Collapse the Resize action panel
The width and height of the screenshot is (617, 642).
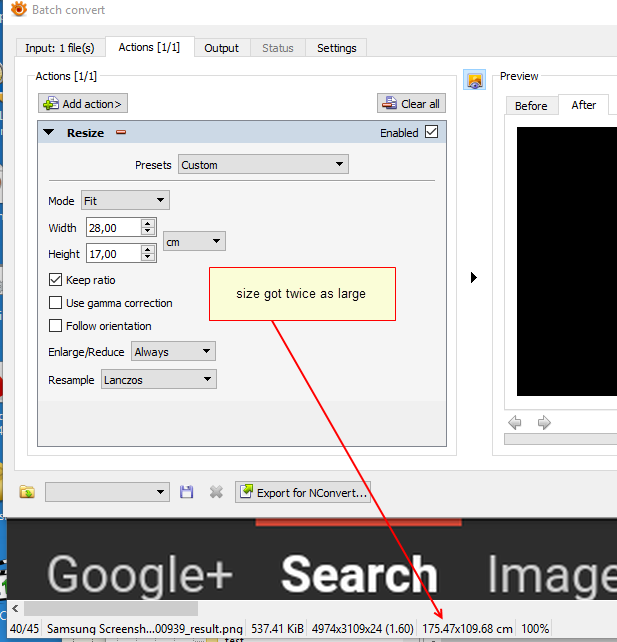[x=49, y=132]
